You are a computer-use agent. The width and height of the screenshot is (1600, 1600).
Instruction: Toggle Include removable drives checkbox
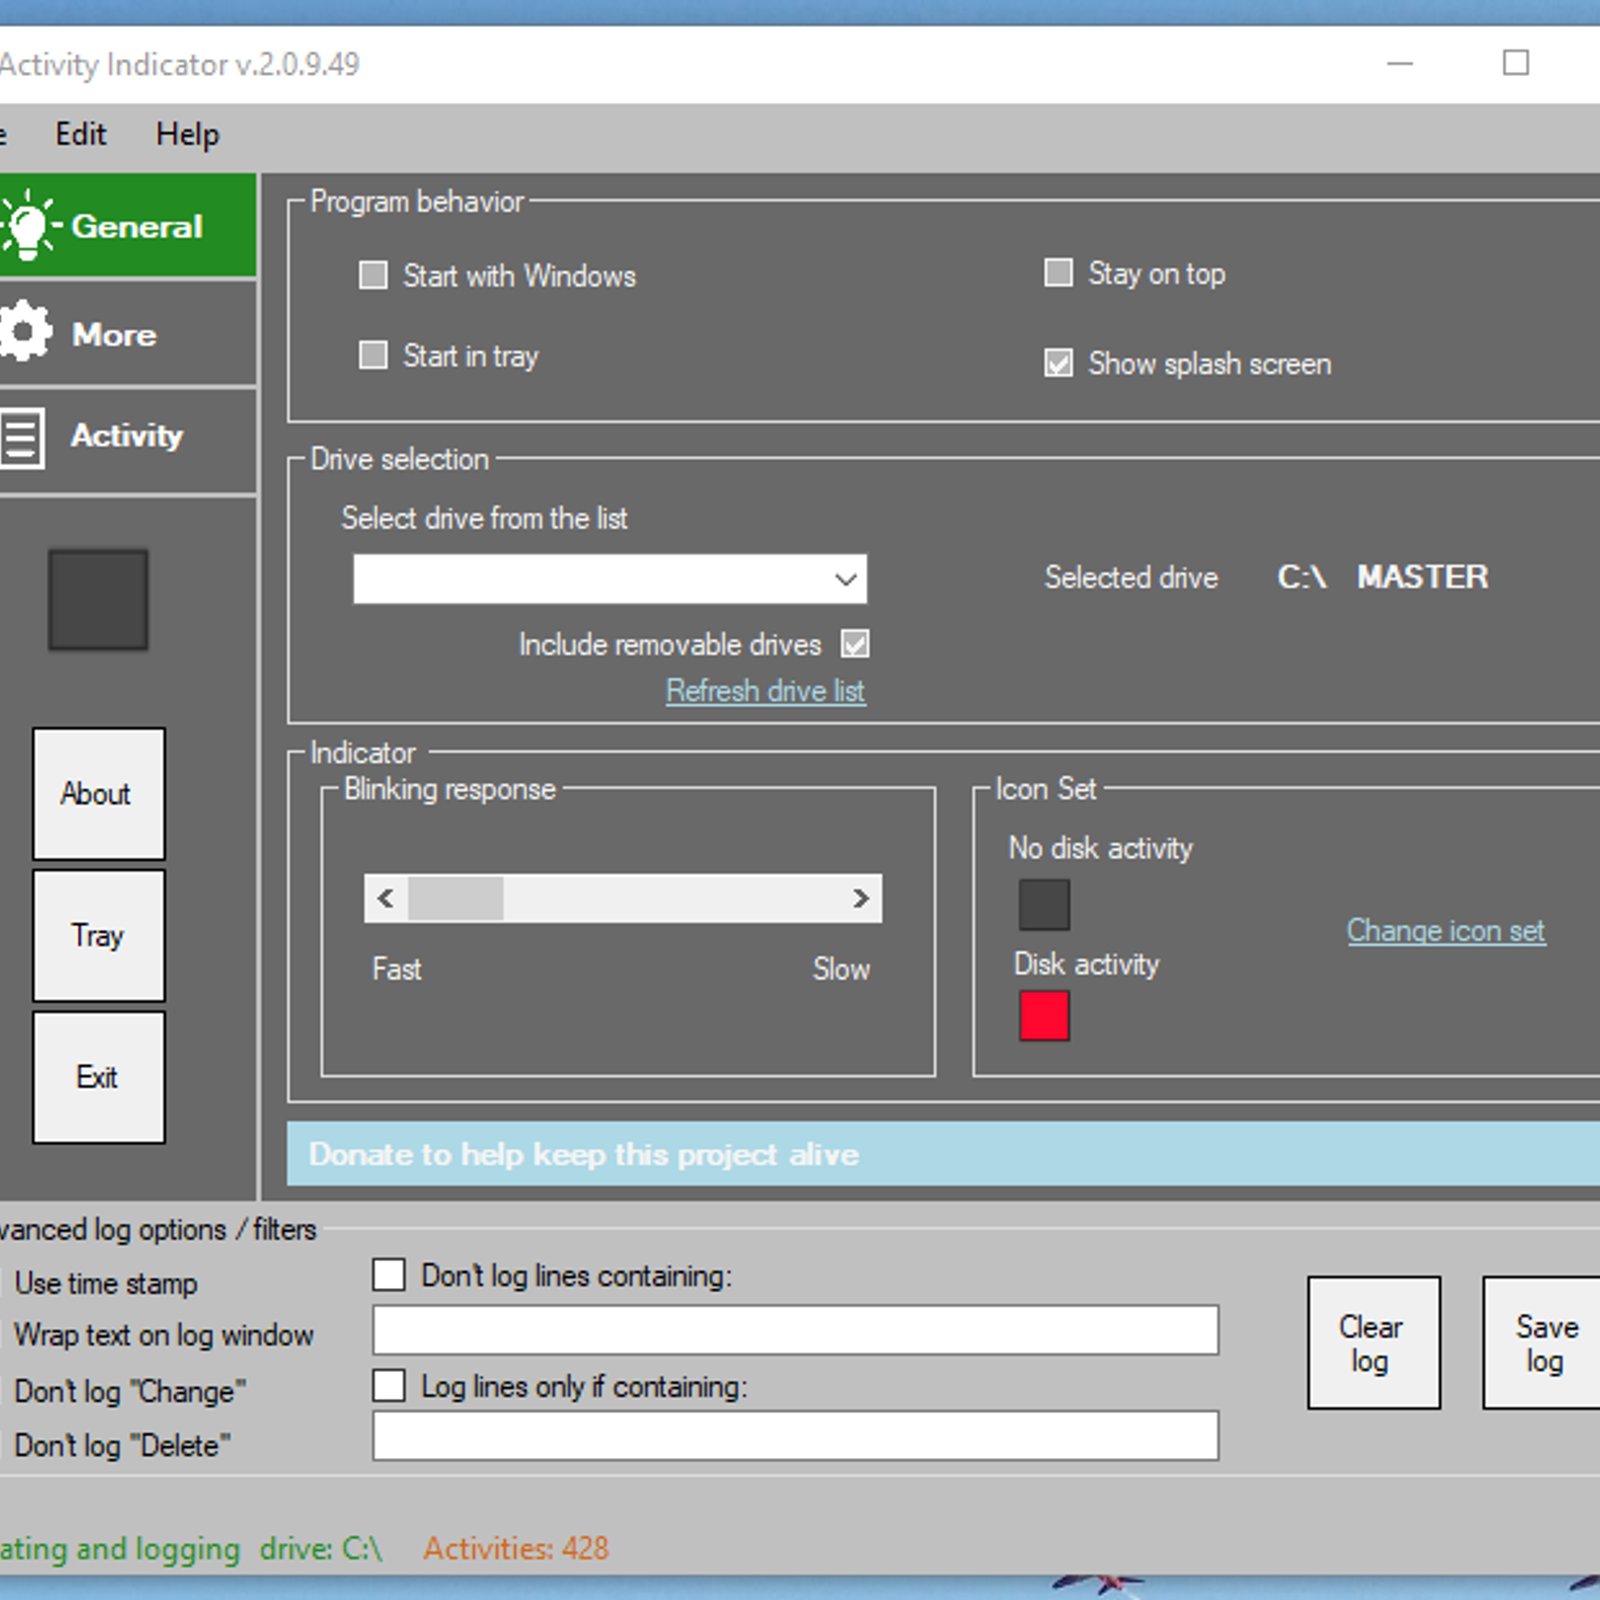tap(855, 644)
